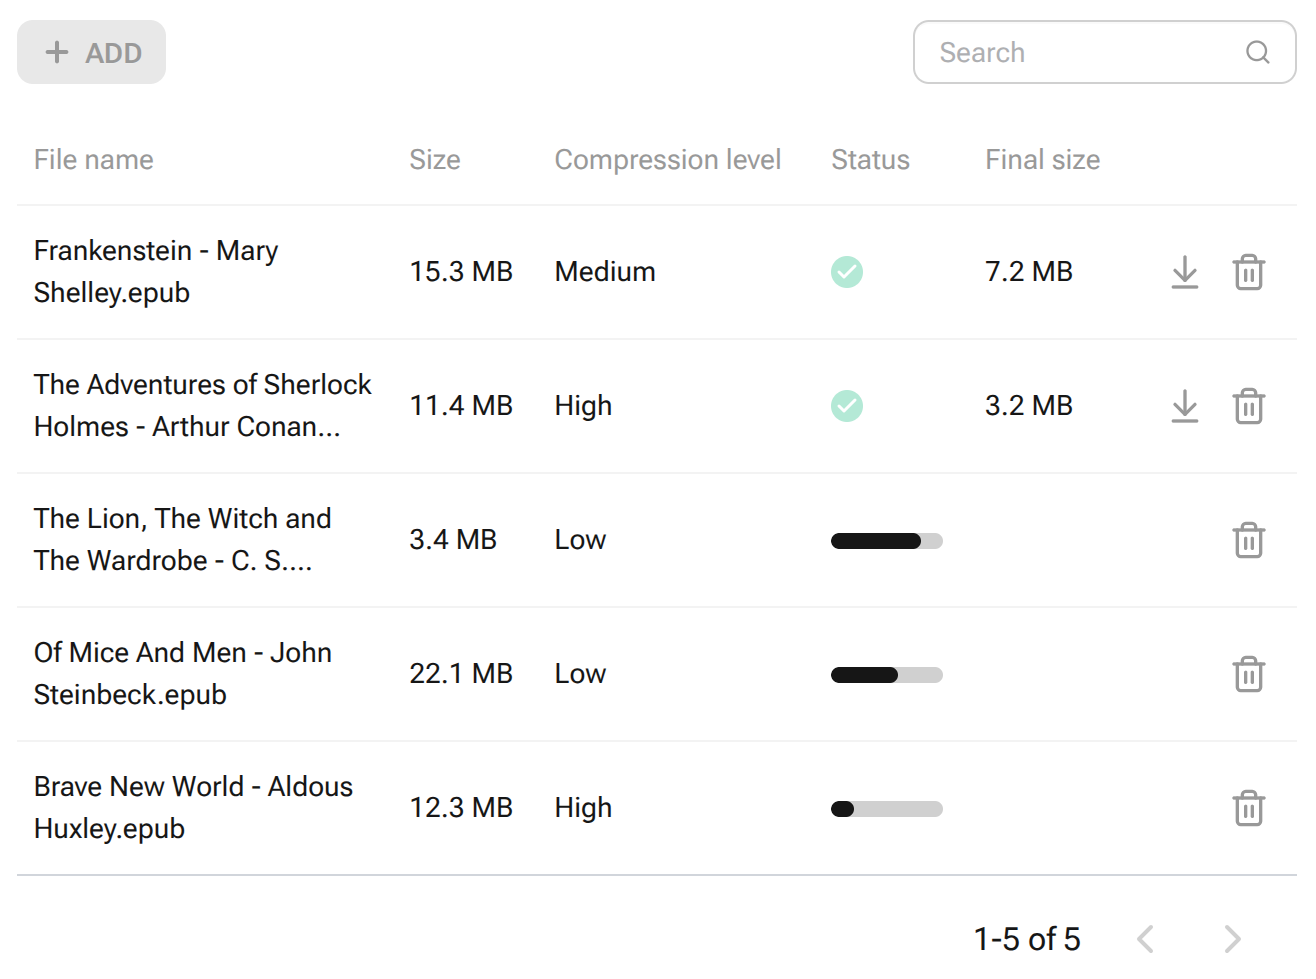
Task: Delete The Adventures of Sherlock Holmes file
Action: point(1248,406)
